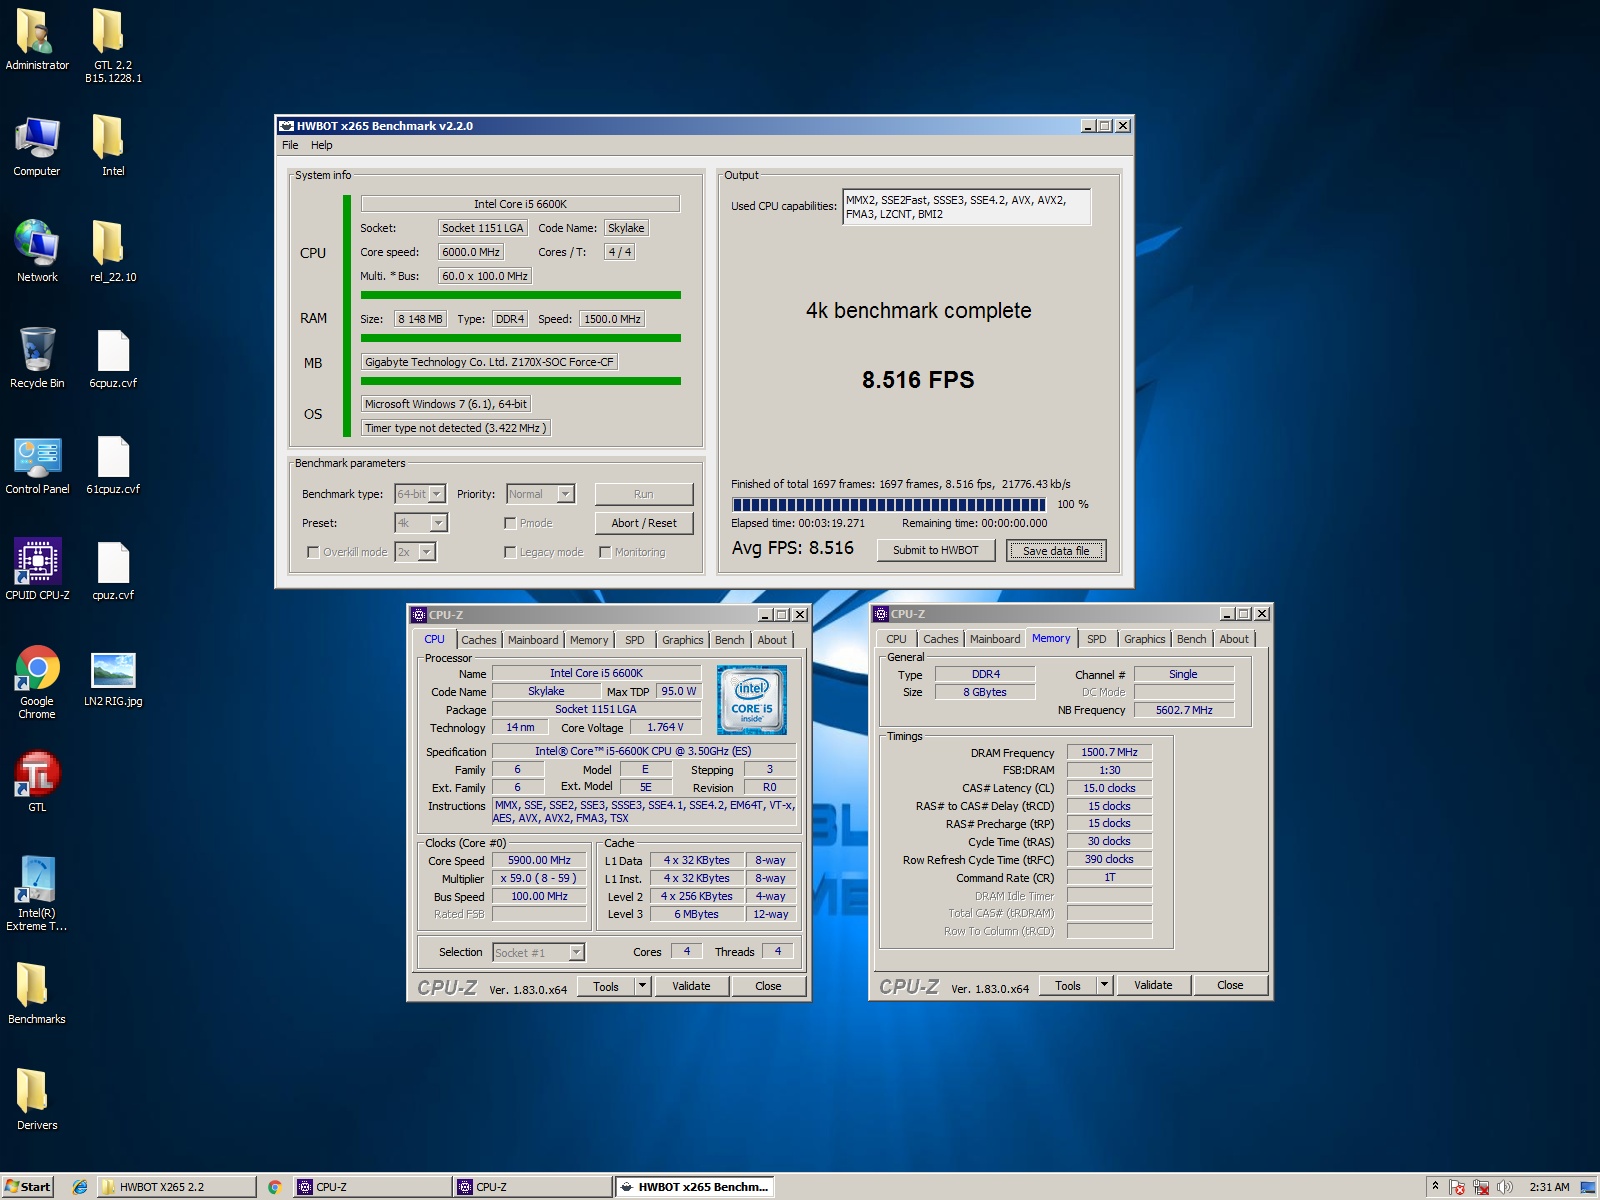1600x1200 pixels.
Task: Click the Core Speed 5900.00 MHz value
Action: pyautogui.click(x=539, y=860)
